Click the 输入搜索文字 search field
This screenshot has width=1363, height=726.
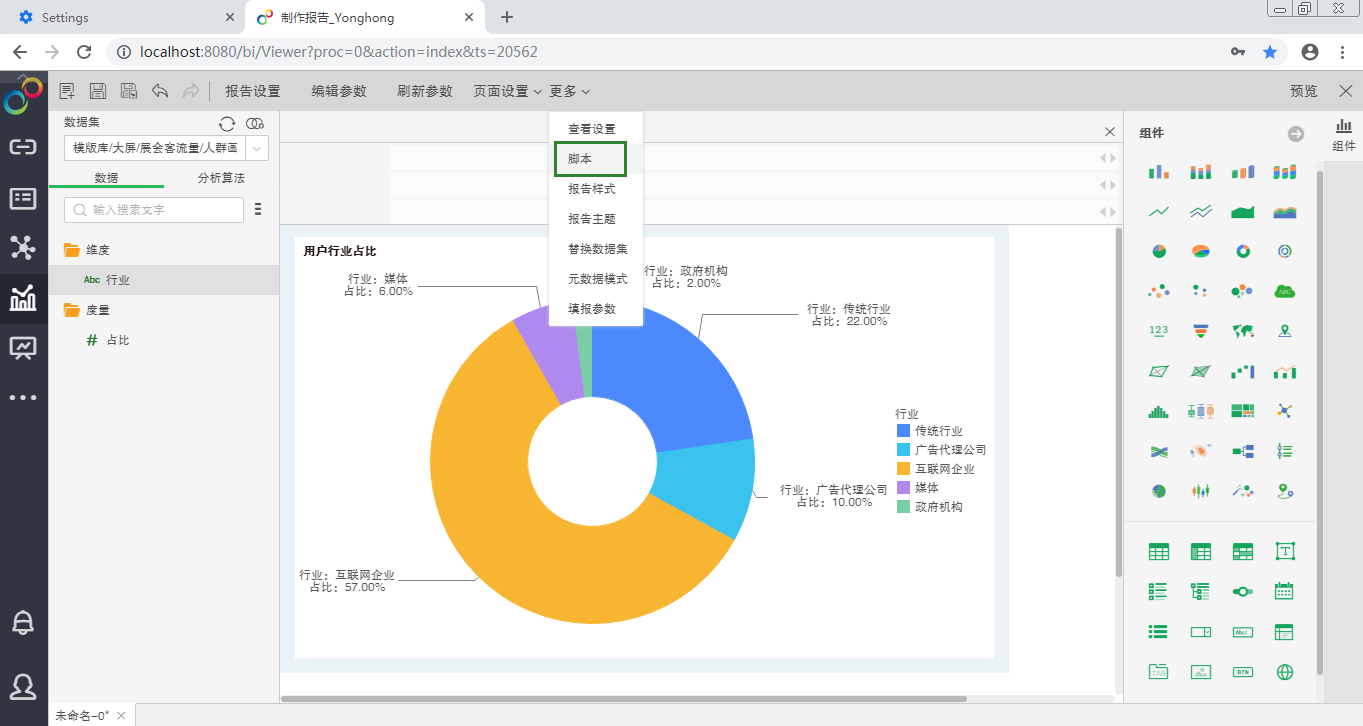click(155, 210)
